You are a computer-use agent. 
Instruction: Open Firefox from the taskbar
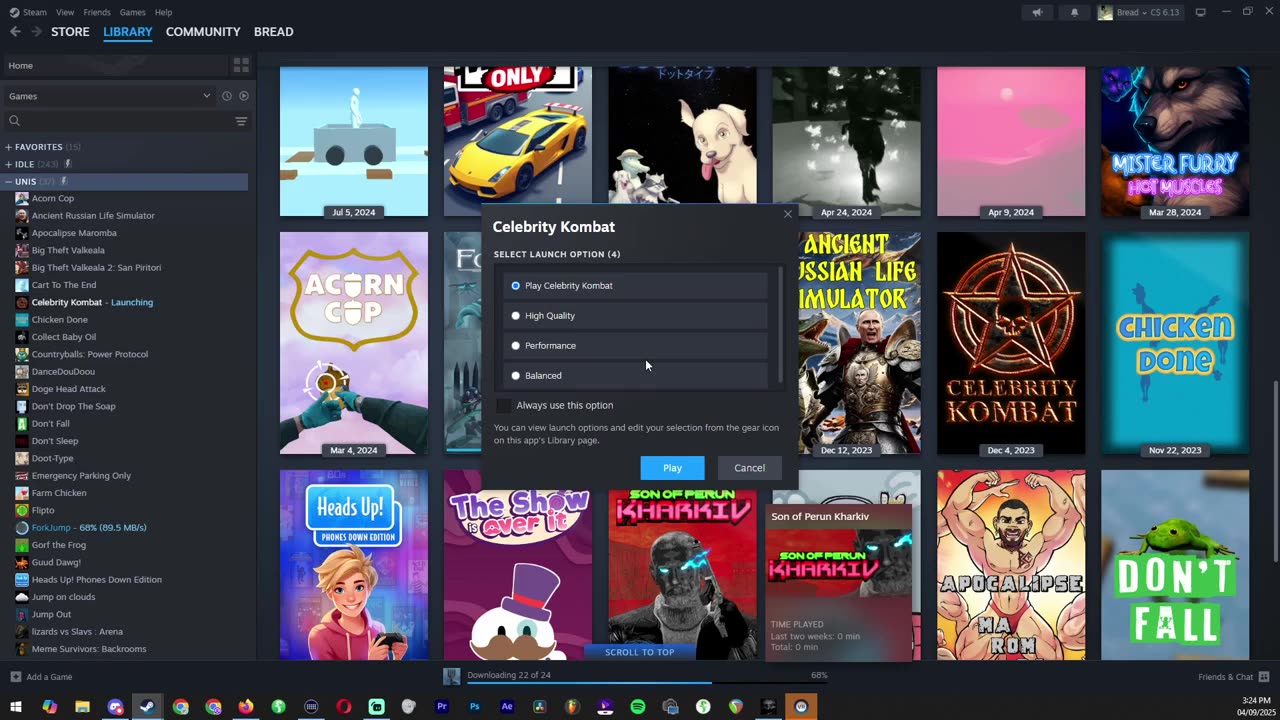(246, 707)
